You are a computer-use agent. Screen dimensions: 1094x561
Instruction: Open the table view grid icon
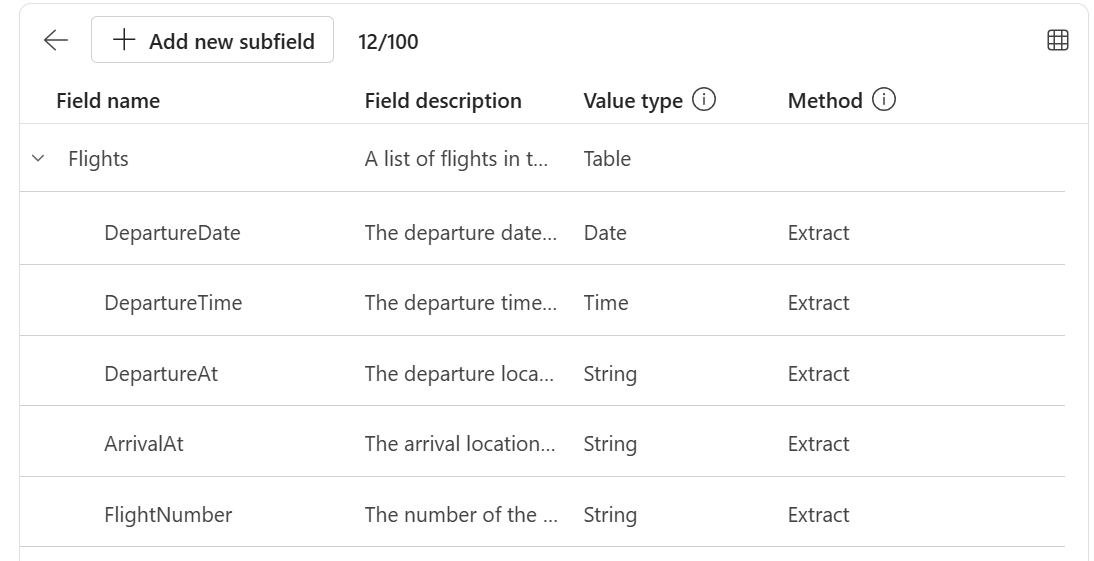[1058, 40]
